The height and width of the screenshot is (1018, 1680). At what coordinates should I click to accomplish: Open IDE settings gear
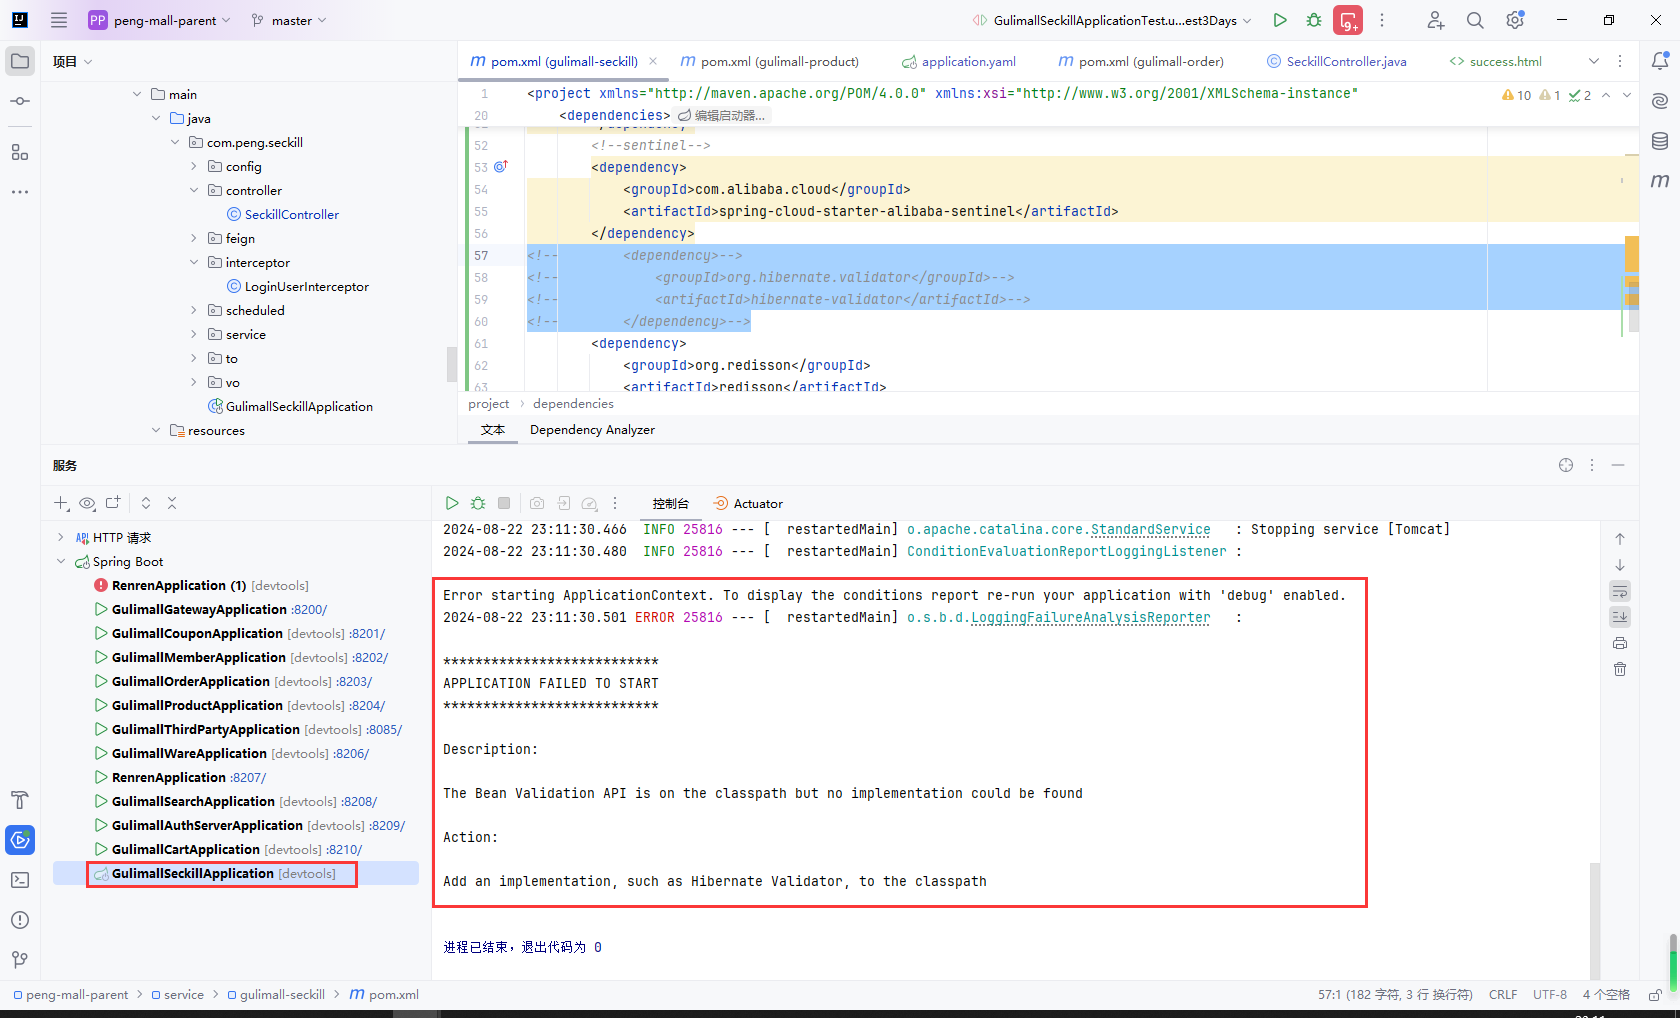pyautogui.click(x=1515, y=20)
